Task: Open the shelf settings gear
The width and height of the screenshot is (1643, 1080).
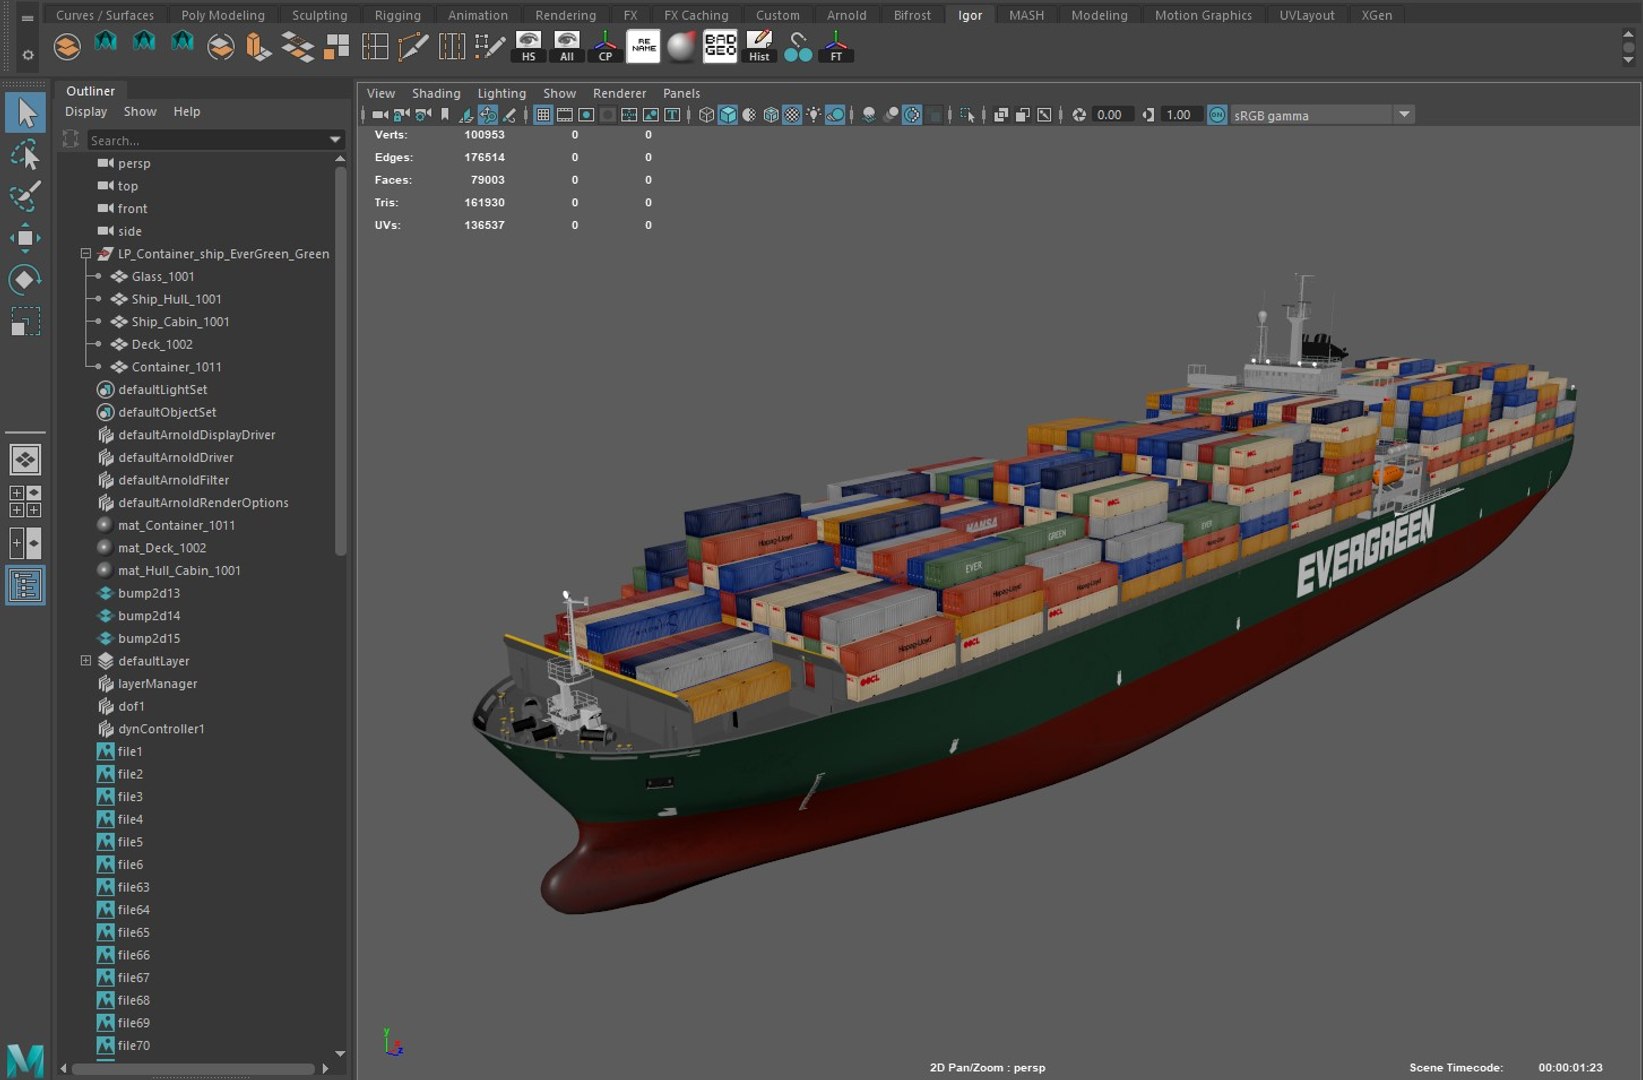Action: pyautogui.click(x=28, y=55)
